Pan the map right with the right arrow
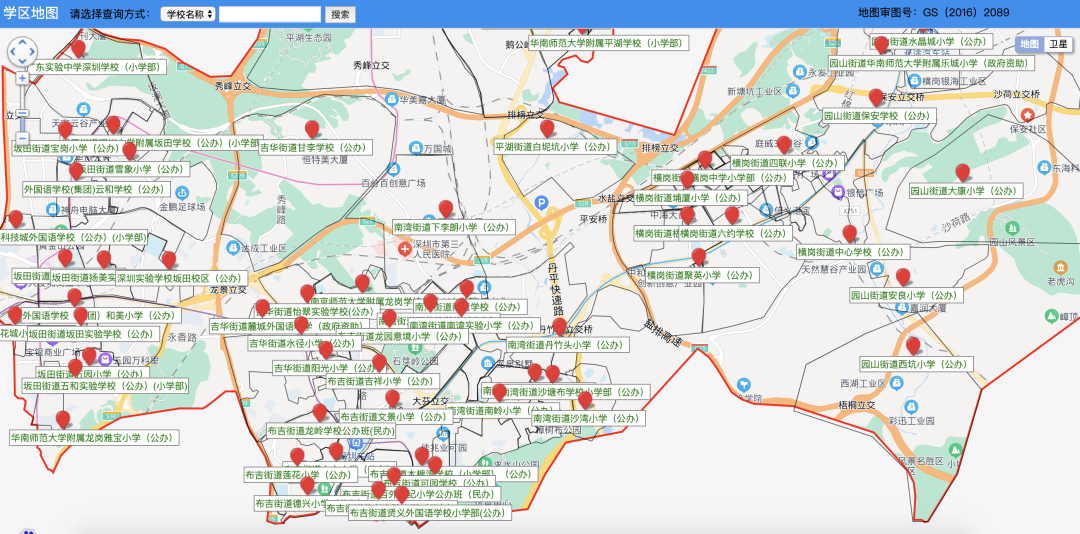 (x=32, y=52)
